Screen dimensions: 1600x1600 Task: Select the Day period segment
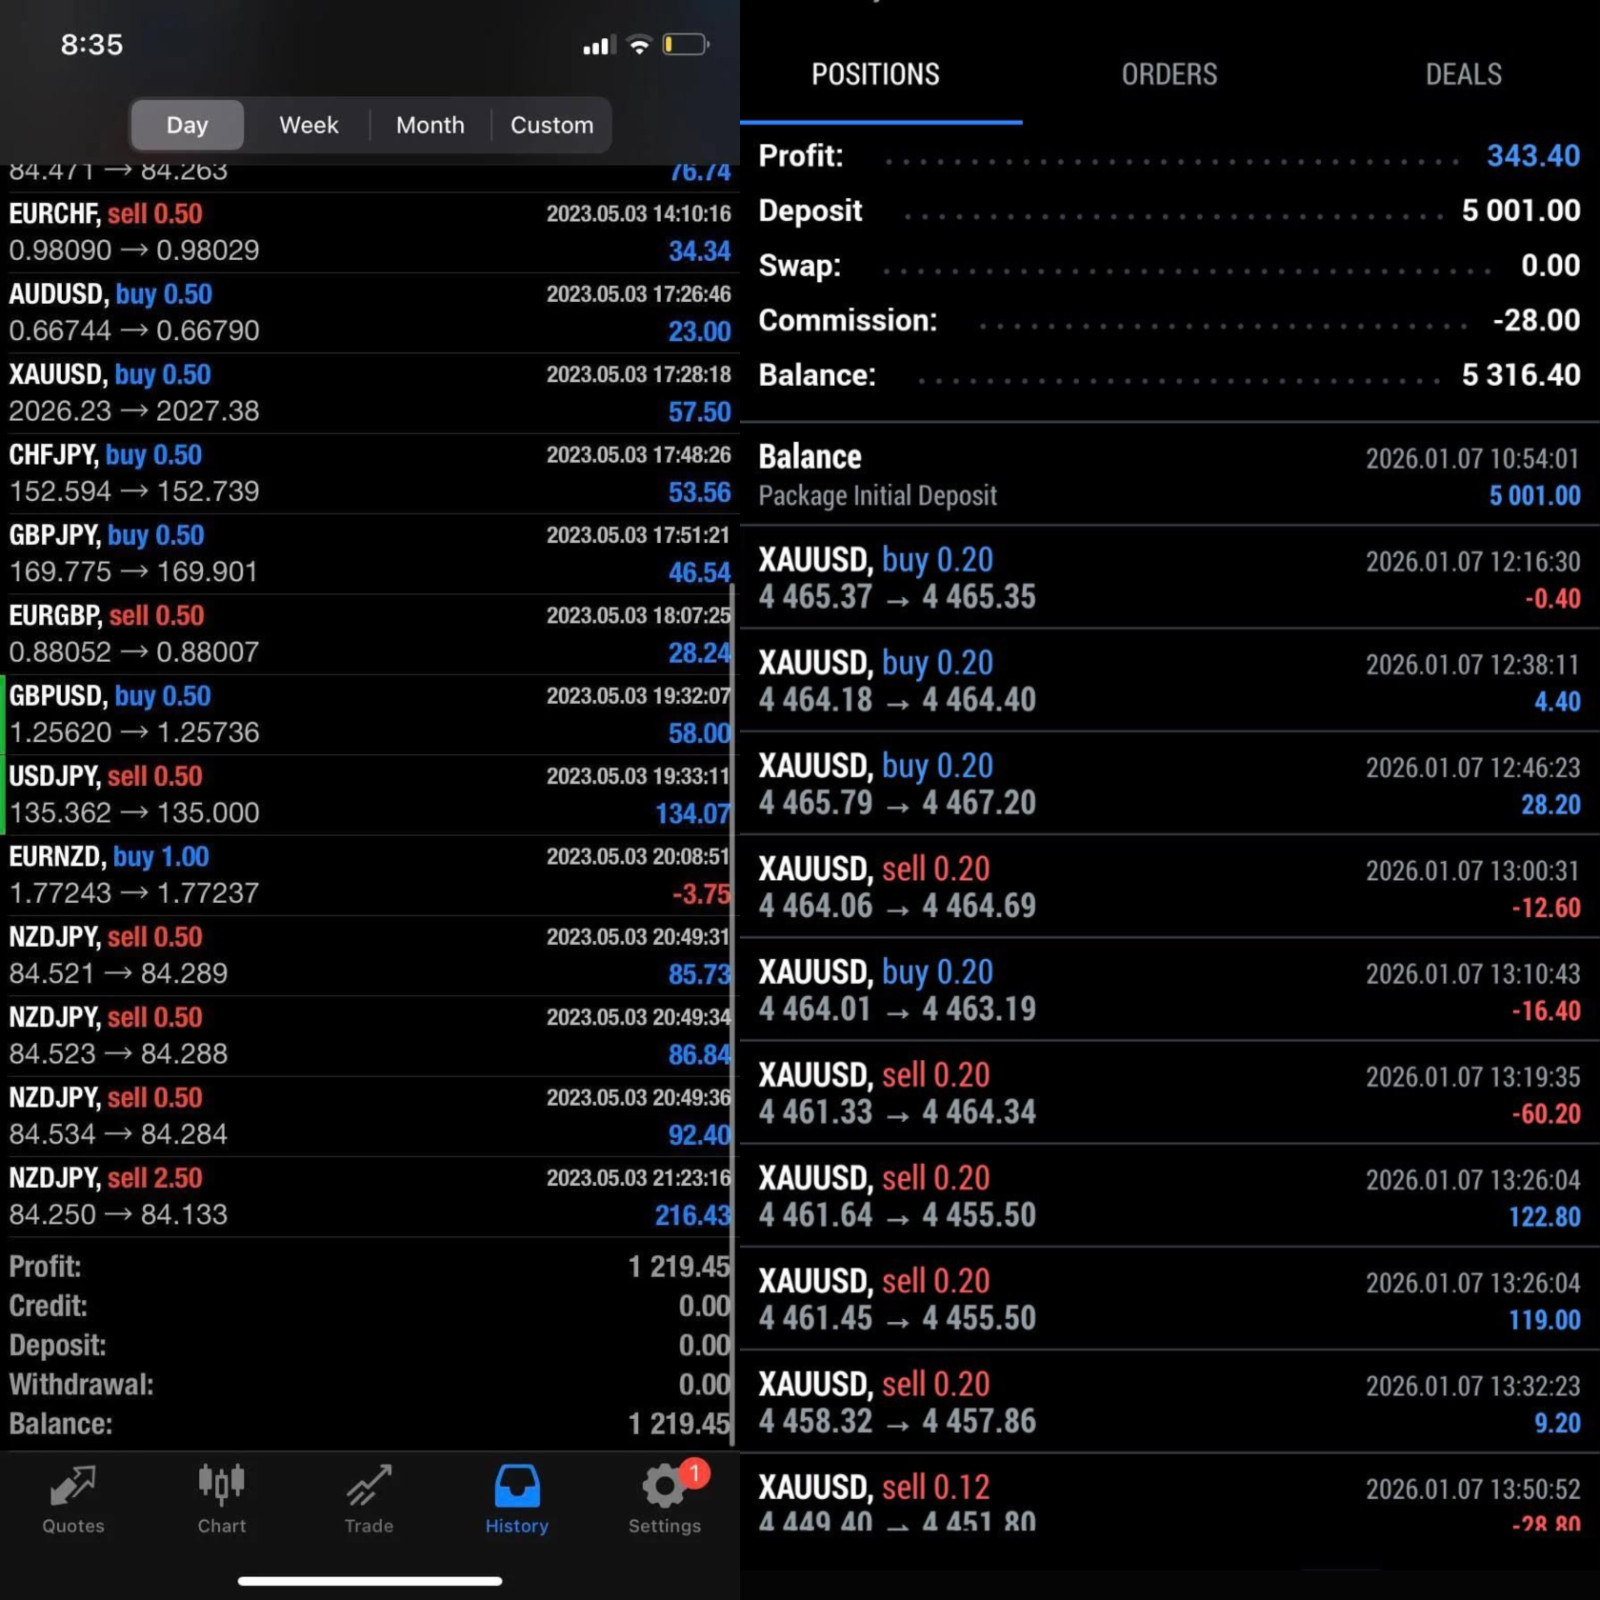[x=187, y=125]
